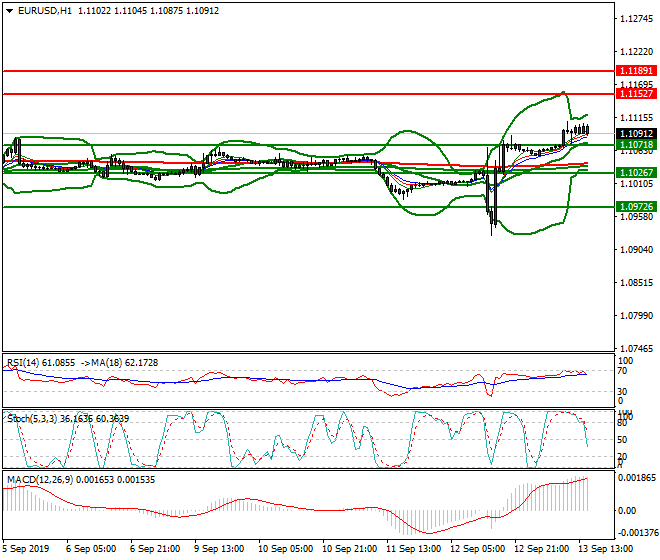
Task: Open the chart menu triangle beside EURUSD,H1
Action: pos(10,11)
